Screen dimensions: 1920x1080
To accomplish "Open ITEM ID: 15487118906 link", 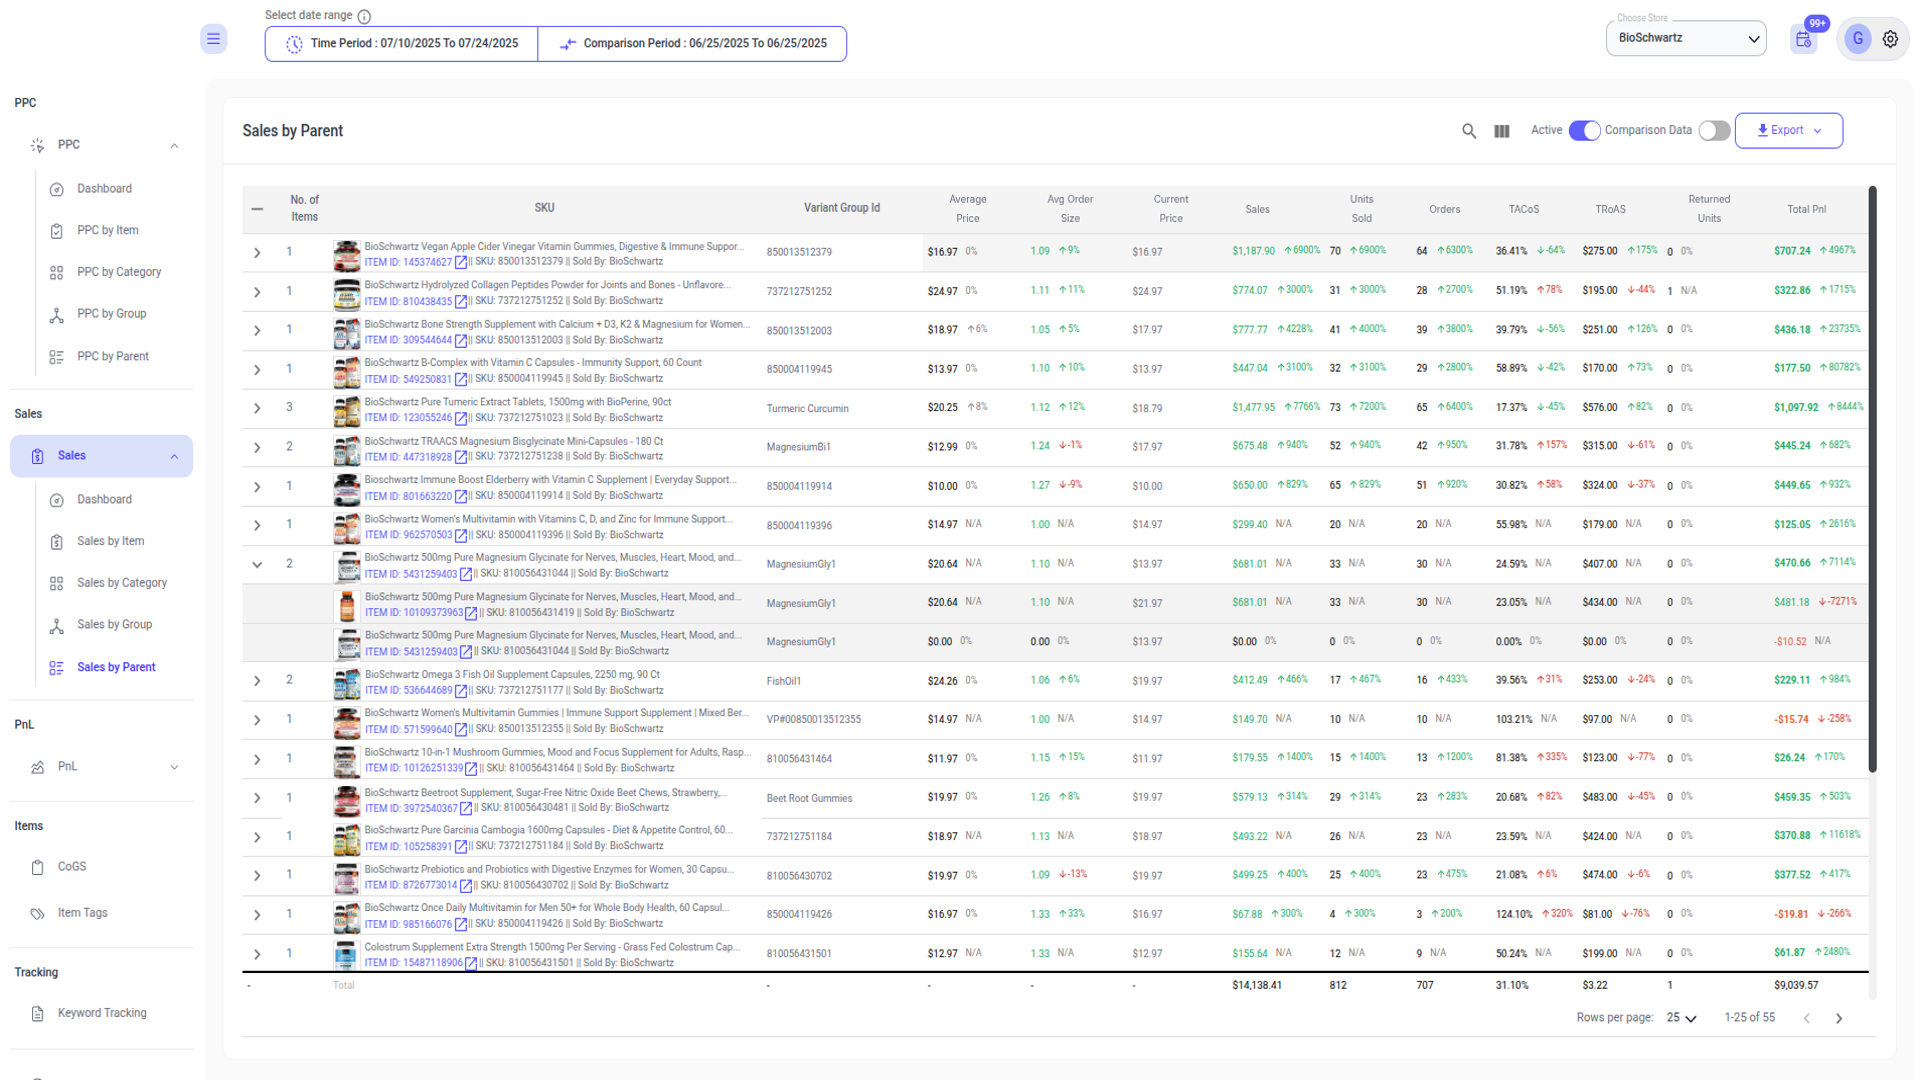I will (x=413, y=965).
